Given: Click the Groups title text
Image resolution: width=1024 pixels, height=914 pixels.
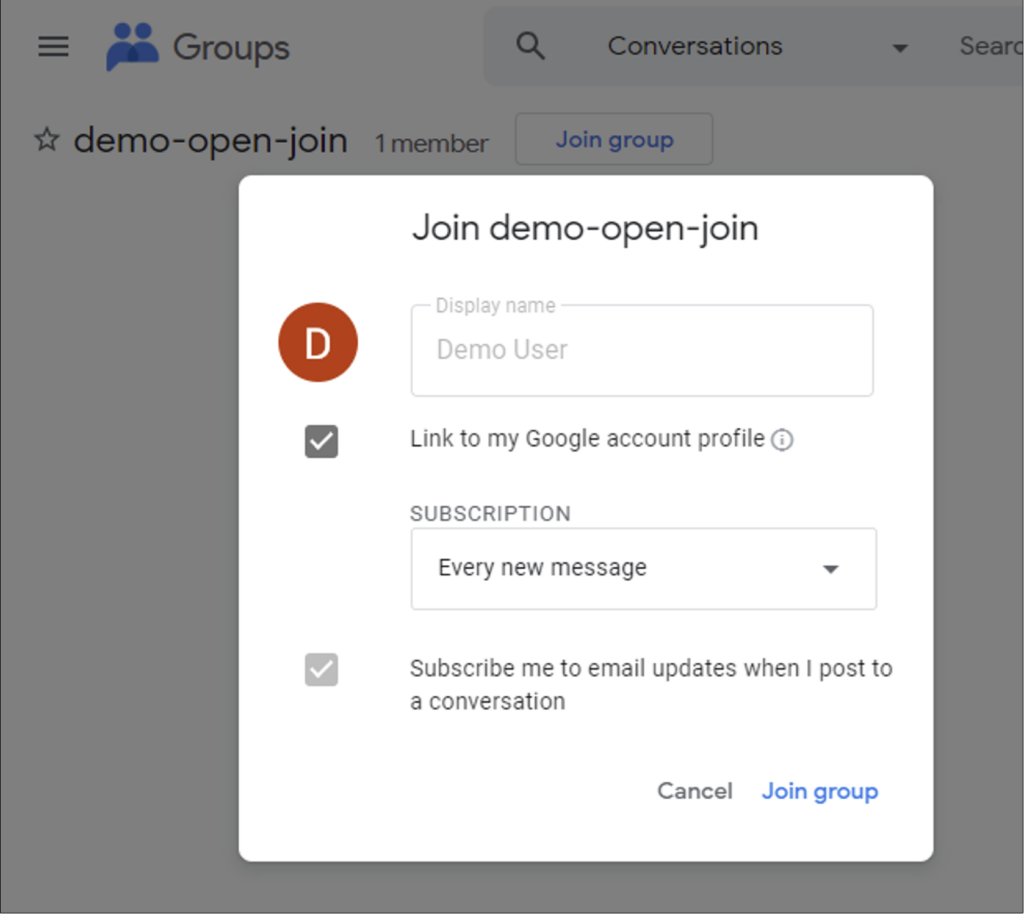Looking at the screenshot, I should coord(231,48).
